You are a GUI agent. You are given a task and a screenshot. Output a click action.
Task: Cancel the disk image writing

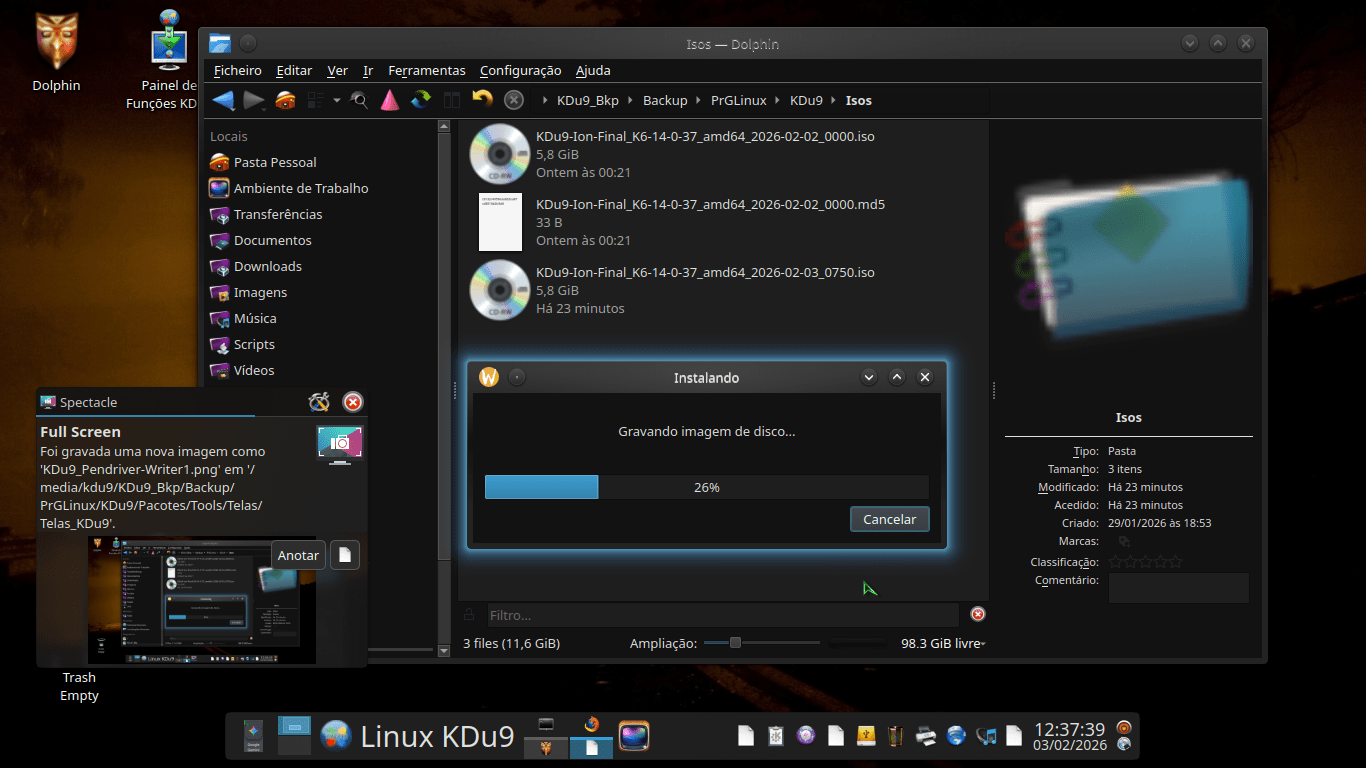pos(889,519)
